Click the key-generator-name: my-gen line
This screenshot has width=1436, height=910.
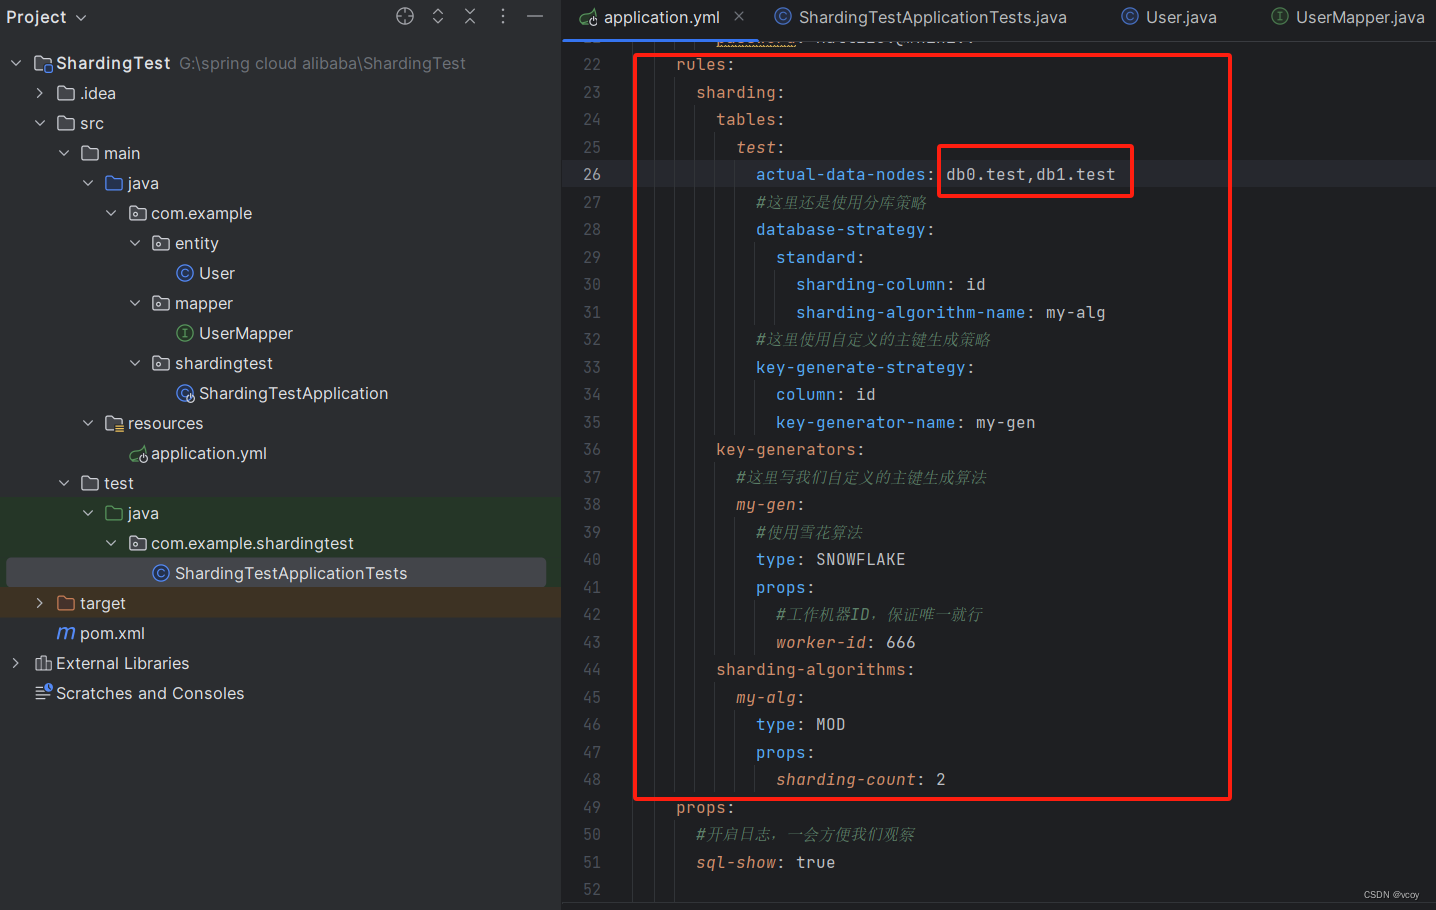[x=905, y=422]
